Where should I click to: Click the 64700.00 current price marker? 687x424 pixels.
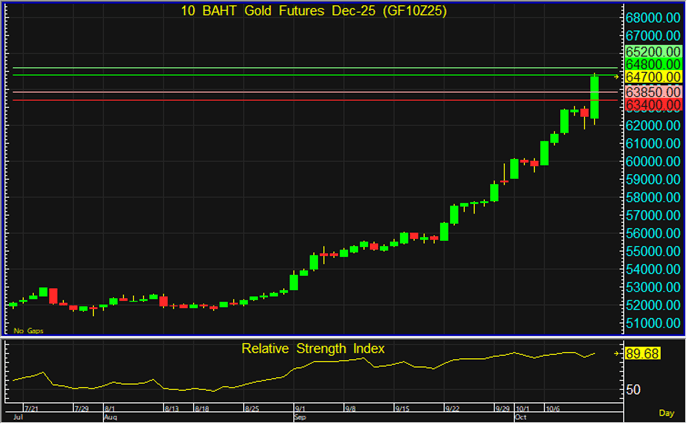click(653, 76)
